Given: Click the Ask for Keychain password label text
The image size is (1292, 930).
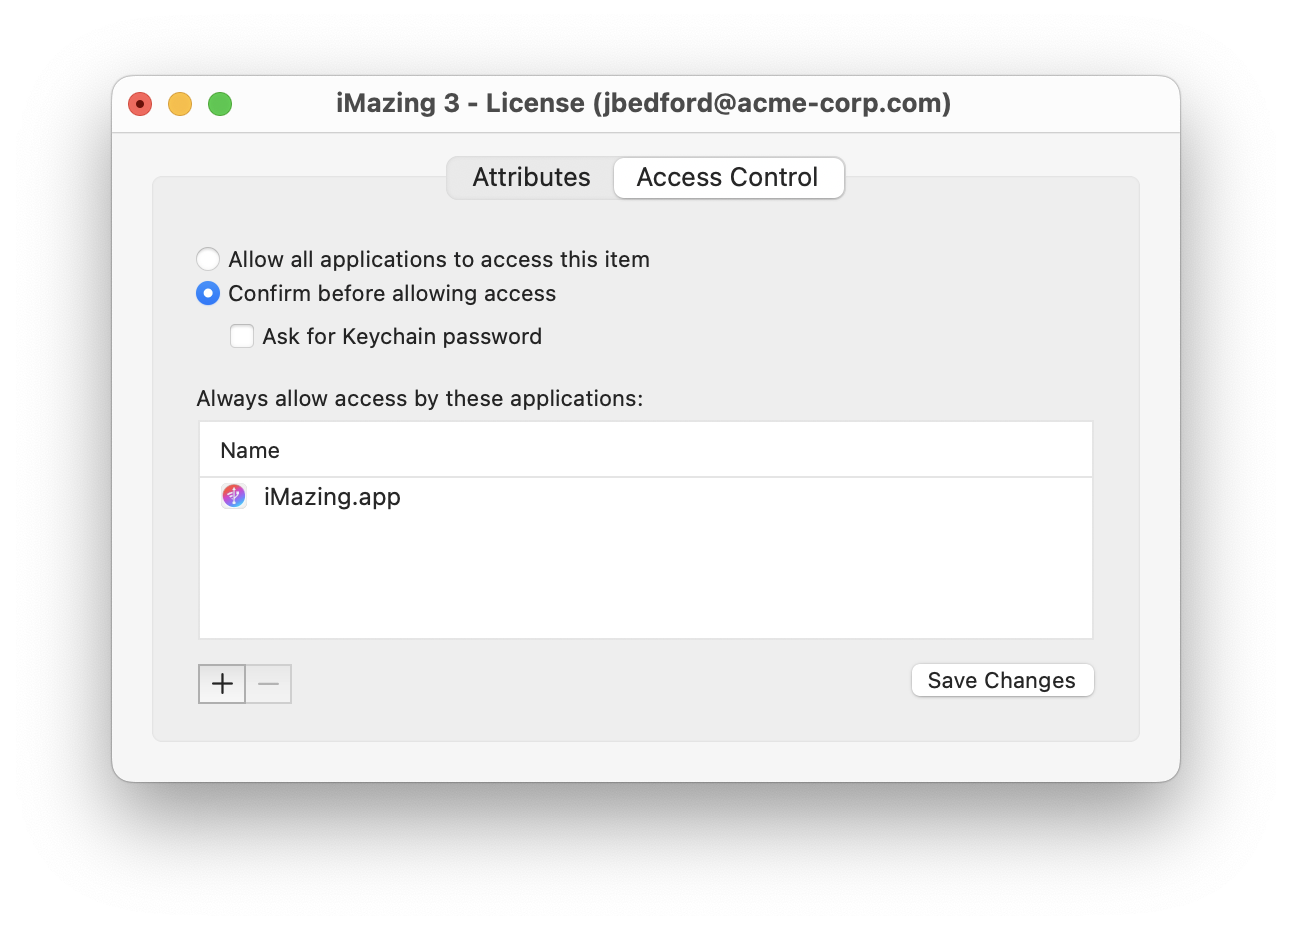Looking at the screenshot, I should 402,336.
